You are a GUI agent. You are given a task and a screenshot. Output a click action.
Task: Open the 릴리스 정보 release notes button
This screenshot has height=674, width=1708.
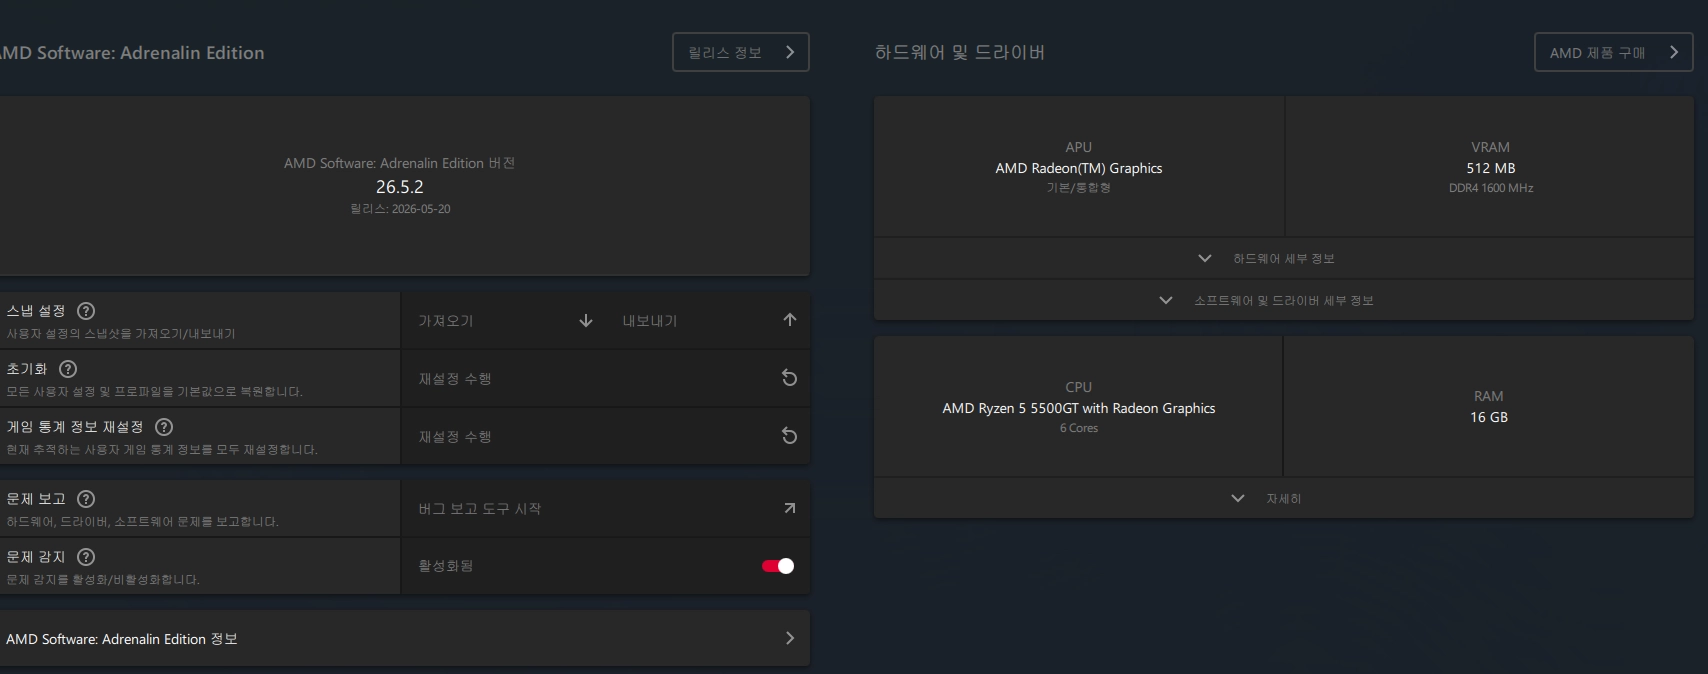tap(740, 52)
